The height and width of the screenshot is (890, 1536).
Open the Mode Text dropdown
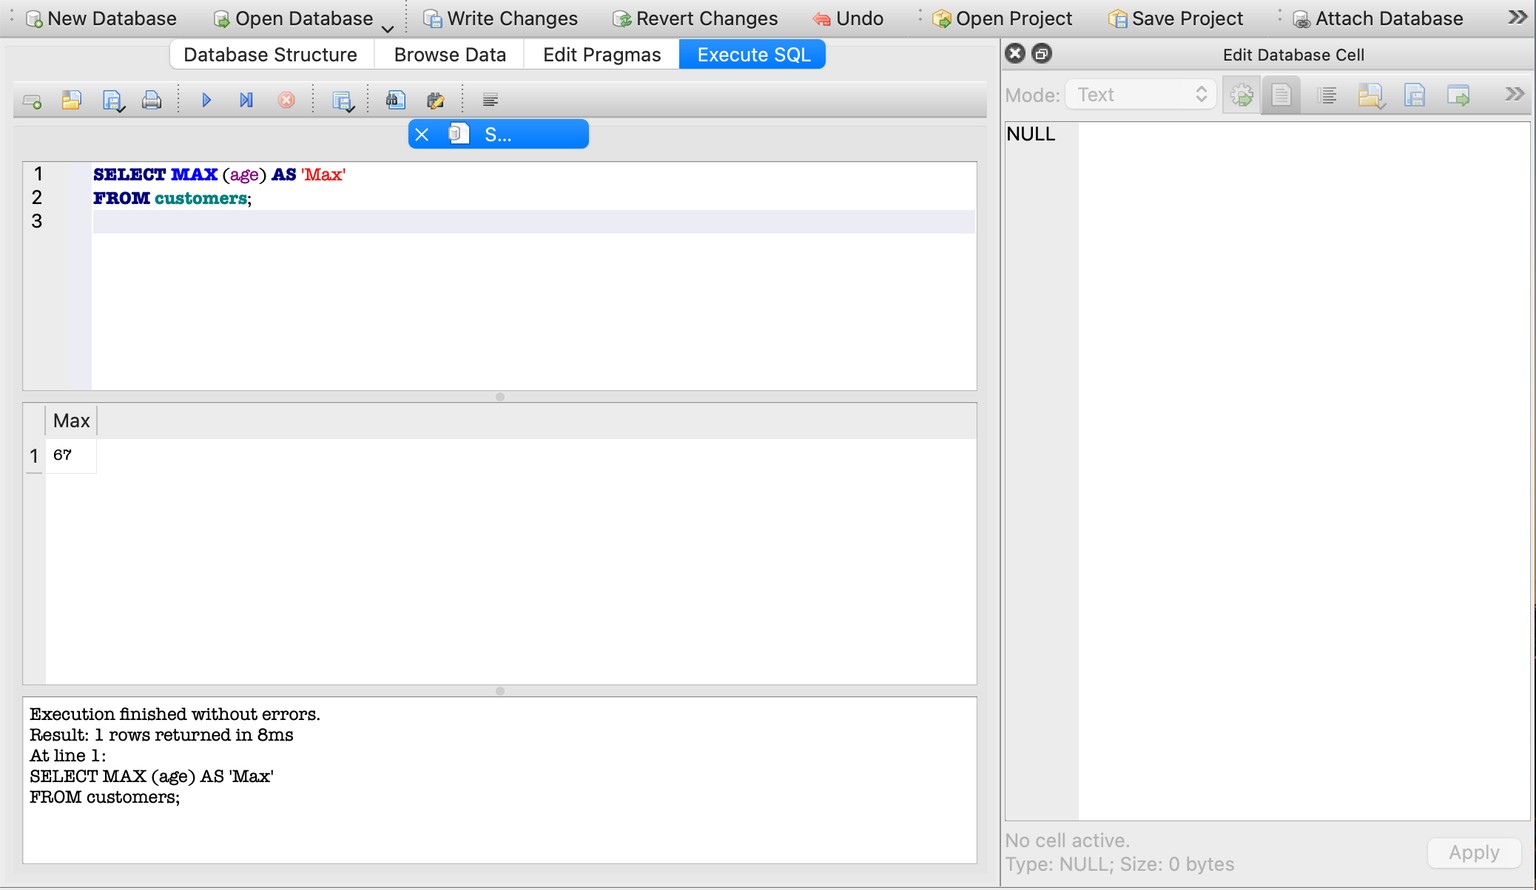[x=1141, y=95]
